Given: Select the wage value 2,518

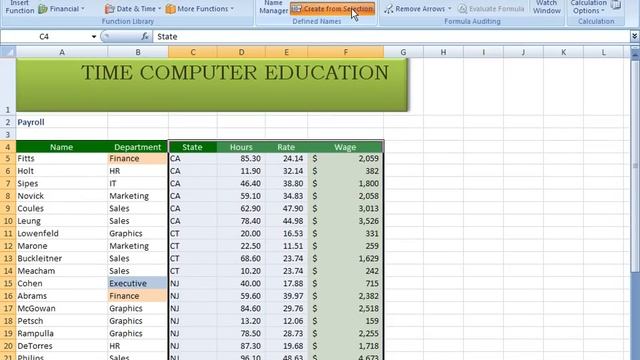Looking at the screenshot, I should click(x=345, y=309).
